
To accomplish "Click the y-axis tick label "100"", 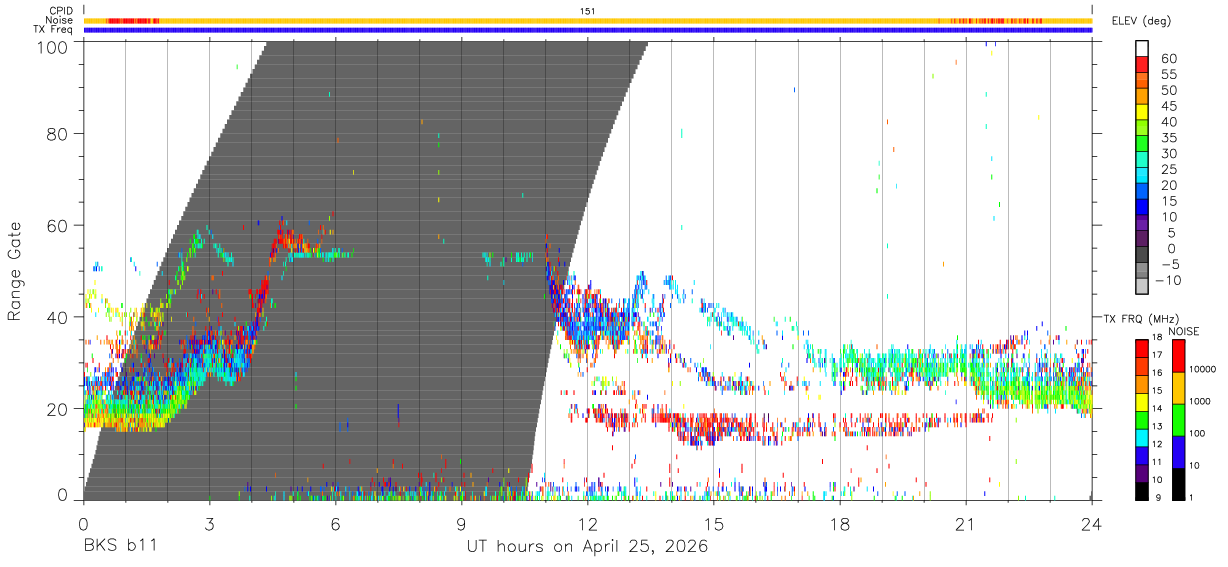I will (x=50, y=46).
